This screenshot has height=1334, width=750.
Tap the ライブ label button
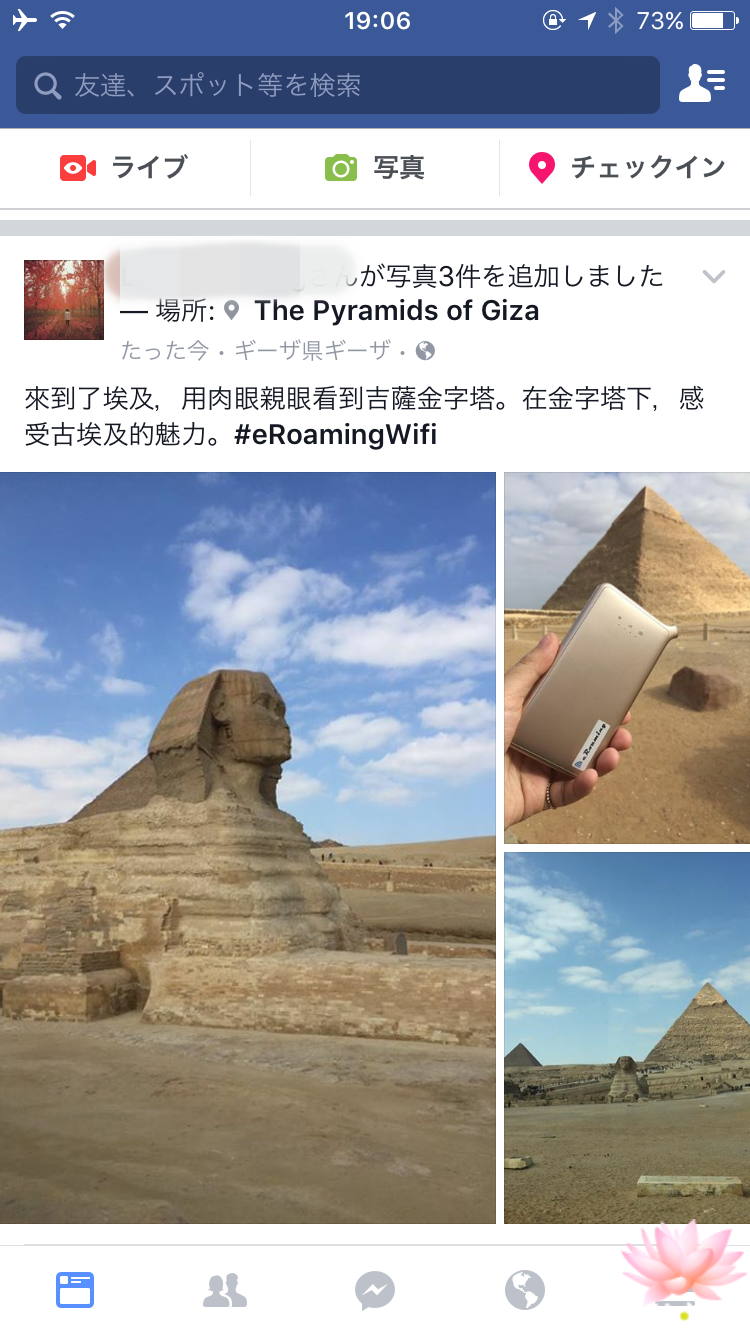click(x=149, y=168)
